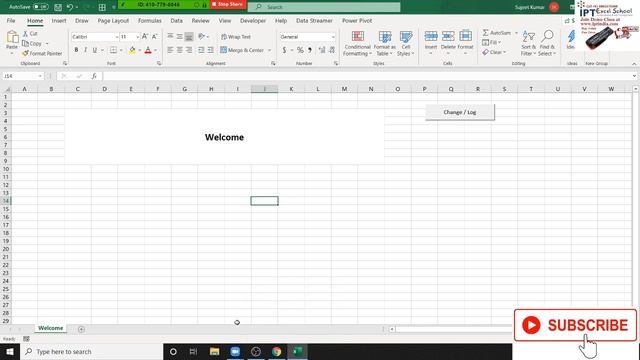Viewport: 640px width, 360px height.
Task: Click the Save icon in title bar
Action: click(x=58, y=7)
